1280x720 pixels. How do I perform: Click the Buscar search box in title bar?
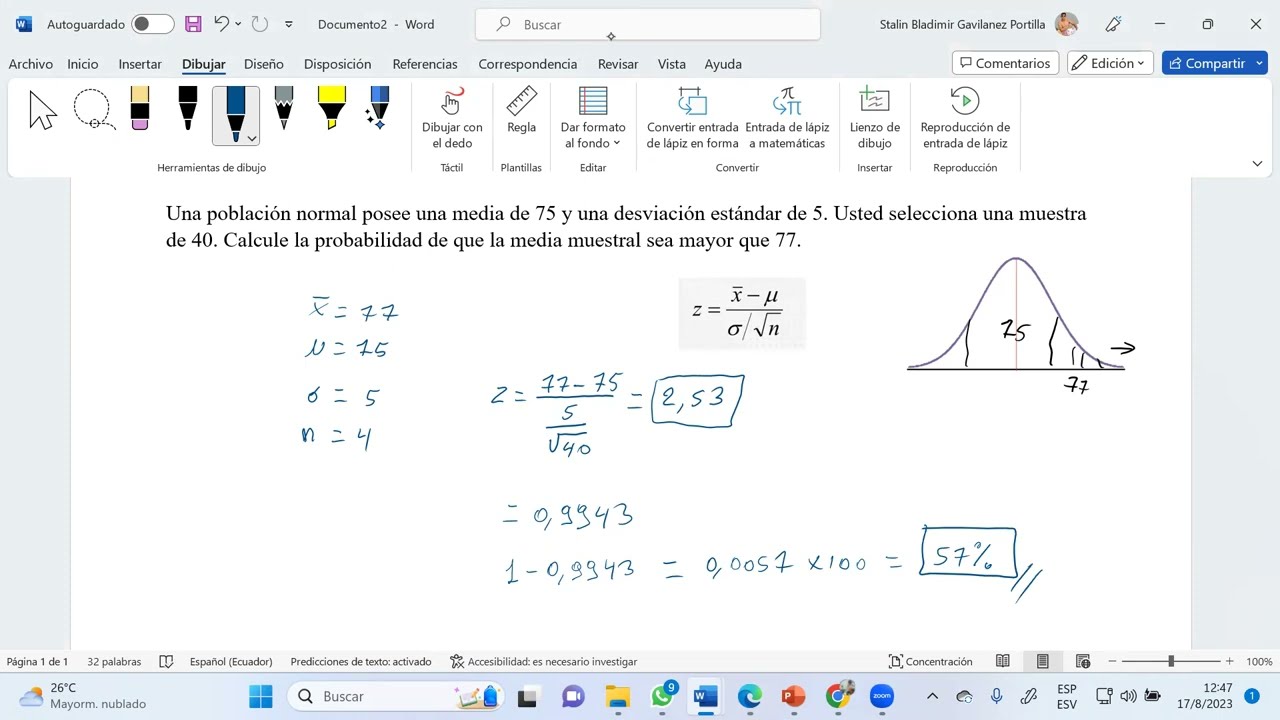pyautogui.click(x=648, y=24)
